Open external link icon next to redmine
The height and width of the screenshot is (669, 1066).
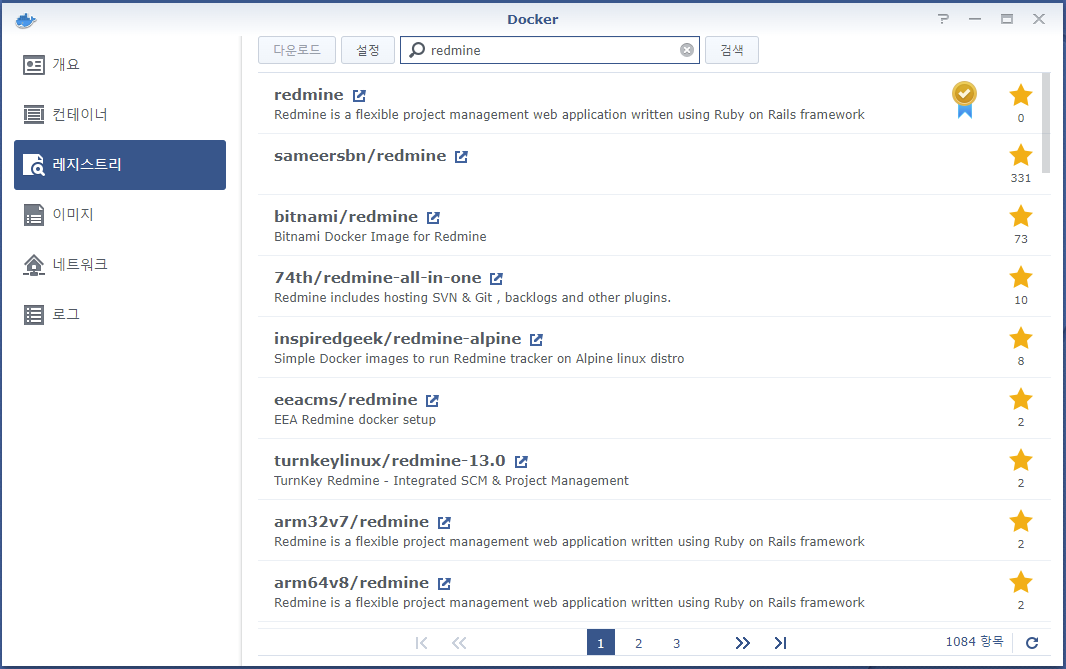tap(359, 95)
